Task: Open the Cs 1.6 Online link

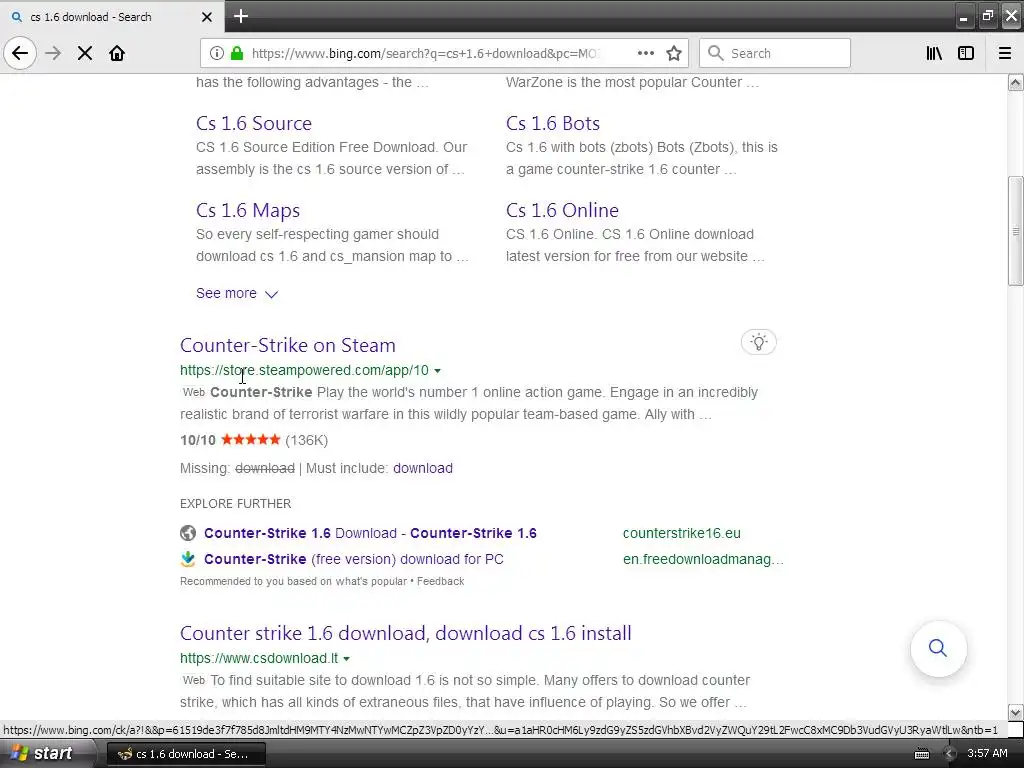Action: pos(562,210)
